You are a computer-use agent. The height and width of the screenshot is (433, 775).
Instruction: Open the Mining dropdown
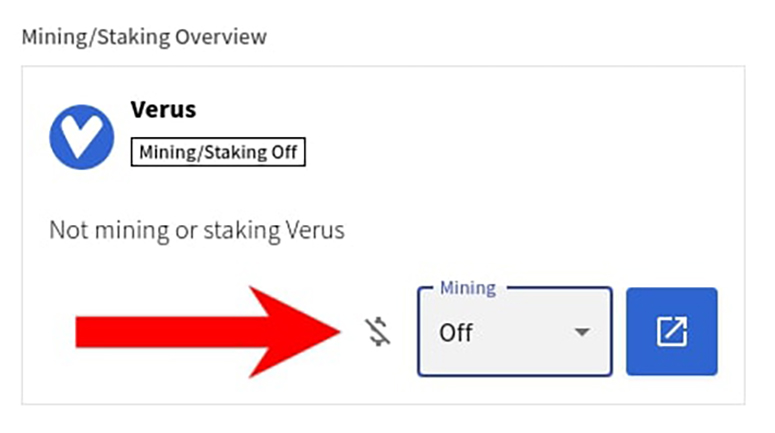pyautogui.click(x=514, y=332)
